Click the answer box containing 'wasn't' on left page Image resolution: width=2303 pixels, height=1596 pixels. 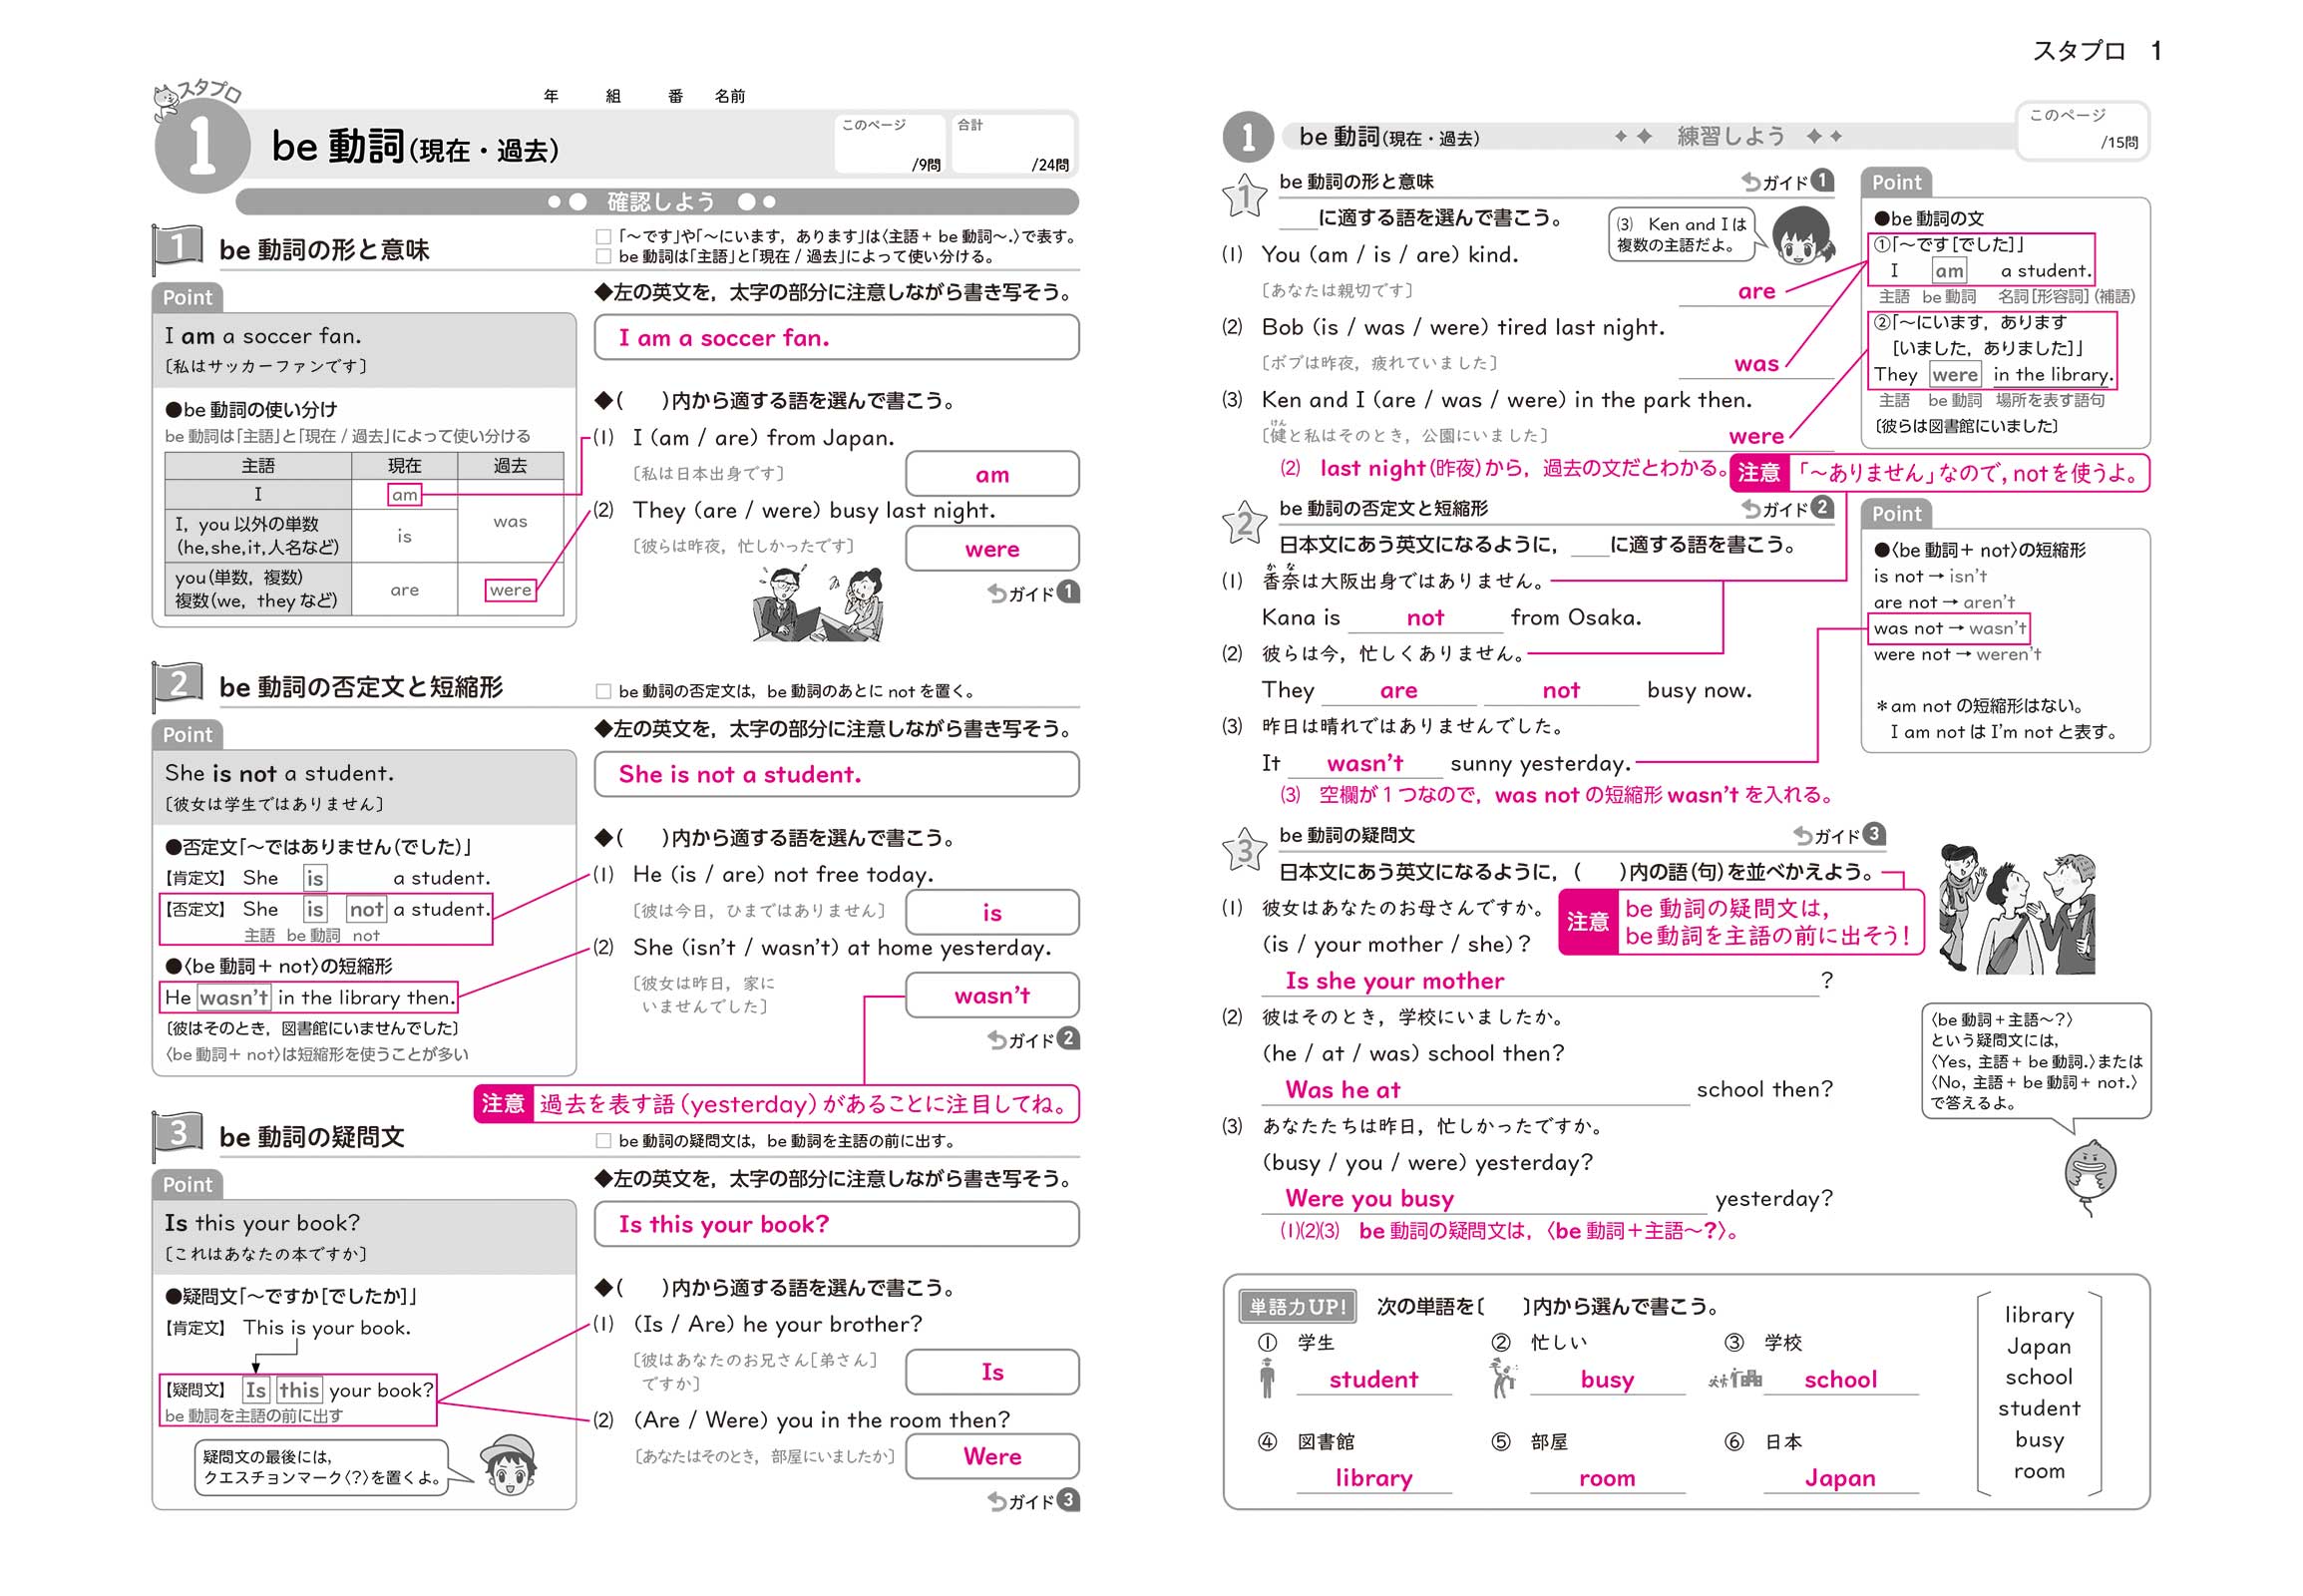pyautogui.click(x=992, y=995)
